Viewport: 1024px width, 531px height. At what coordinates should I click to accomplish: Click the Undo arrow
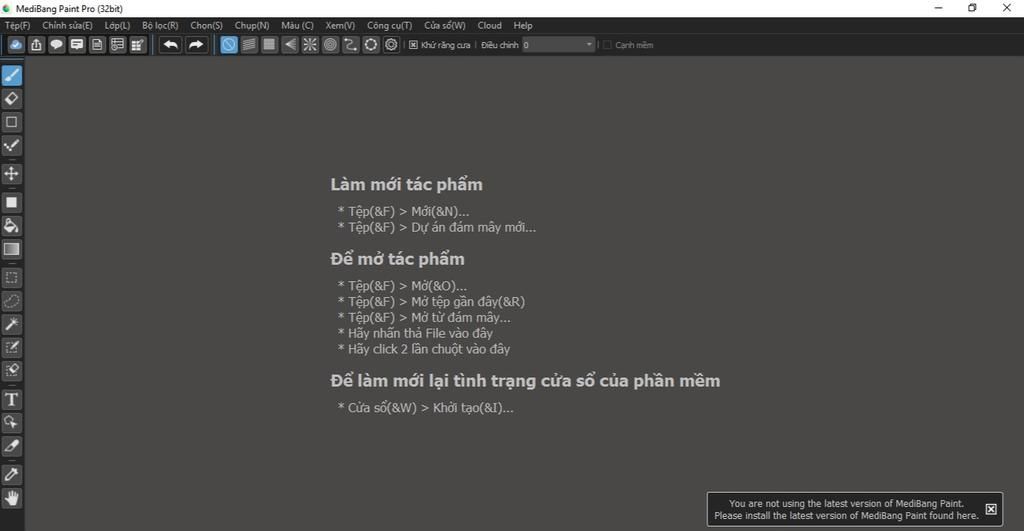pyautogui.click(x=170, y=44)
